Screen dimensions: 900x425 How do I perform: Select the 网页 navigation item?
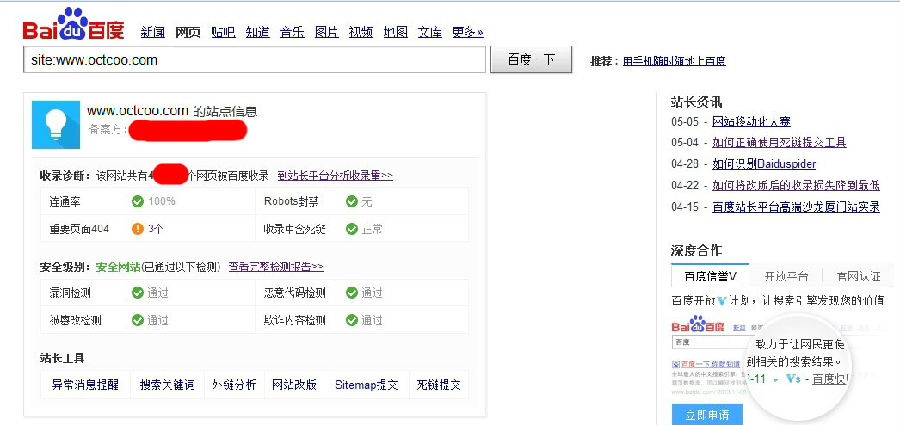[188, 32]
